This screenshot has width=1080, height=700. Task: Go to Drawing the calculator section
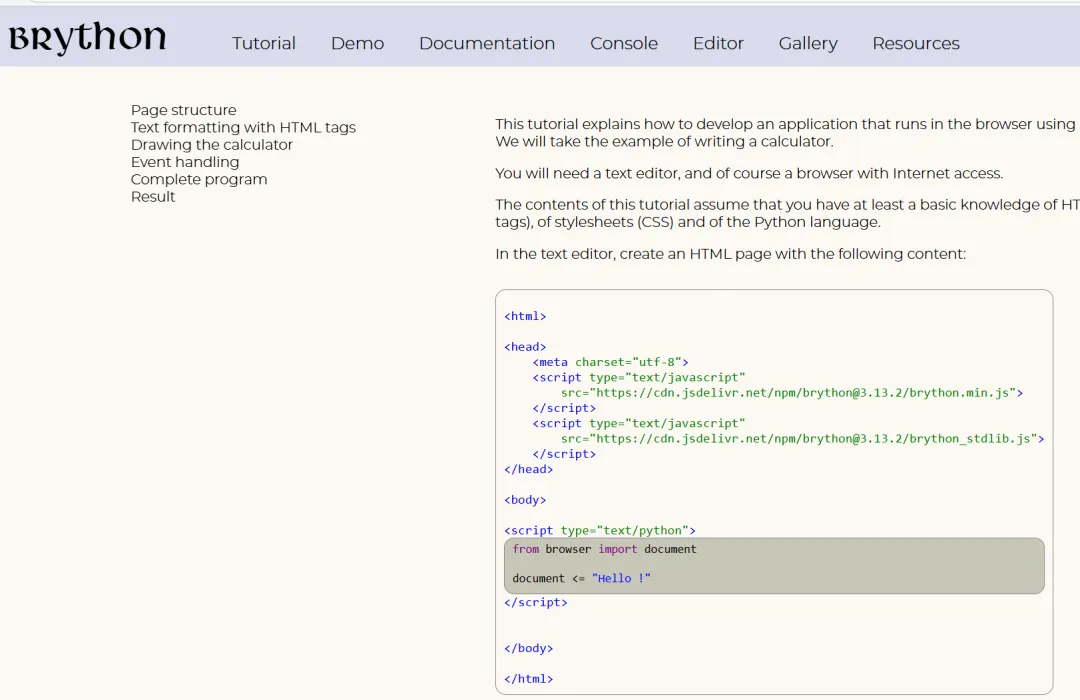212,145
